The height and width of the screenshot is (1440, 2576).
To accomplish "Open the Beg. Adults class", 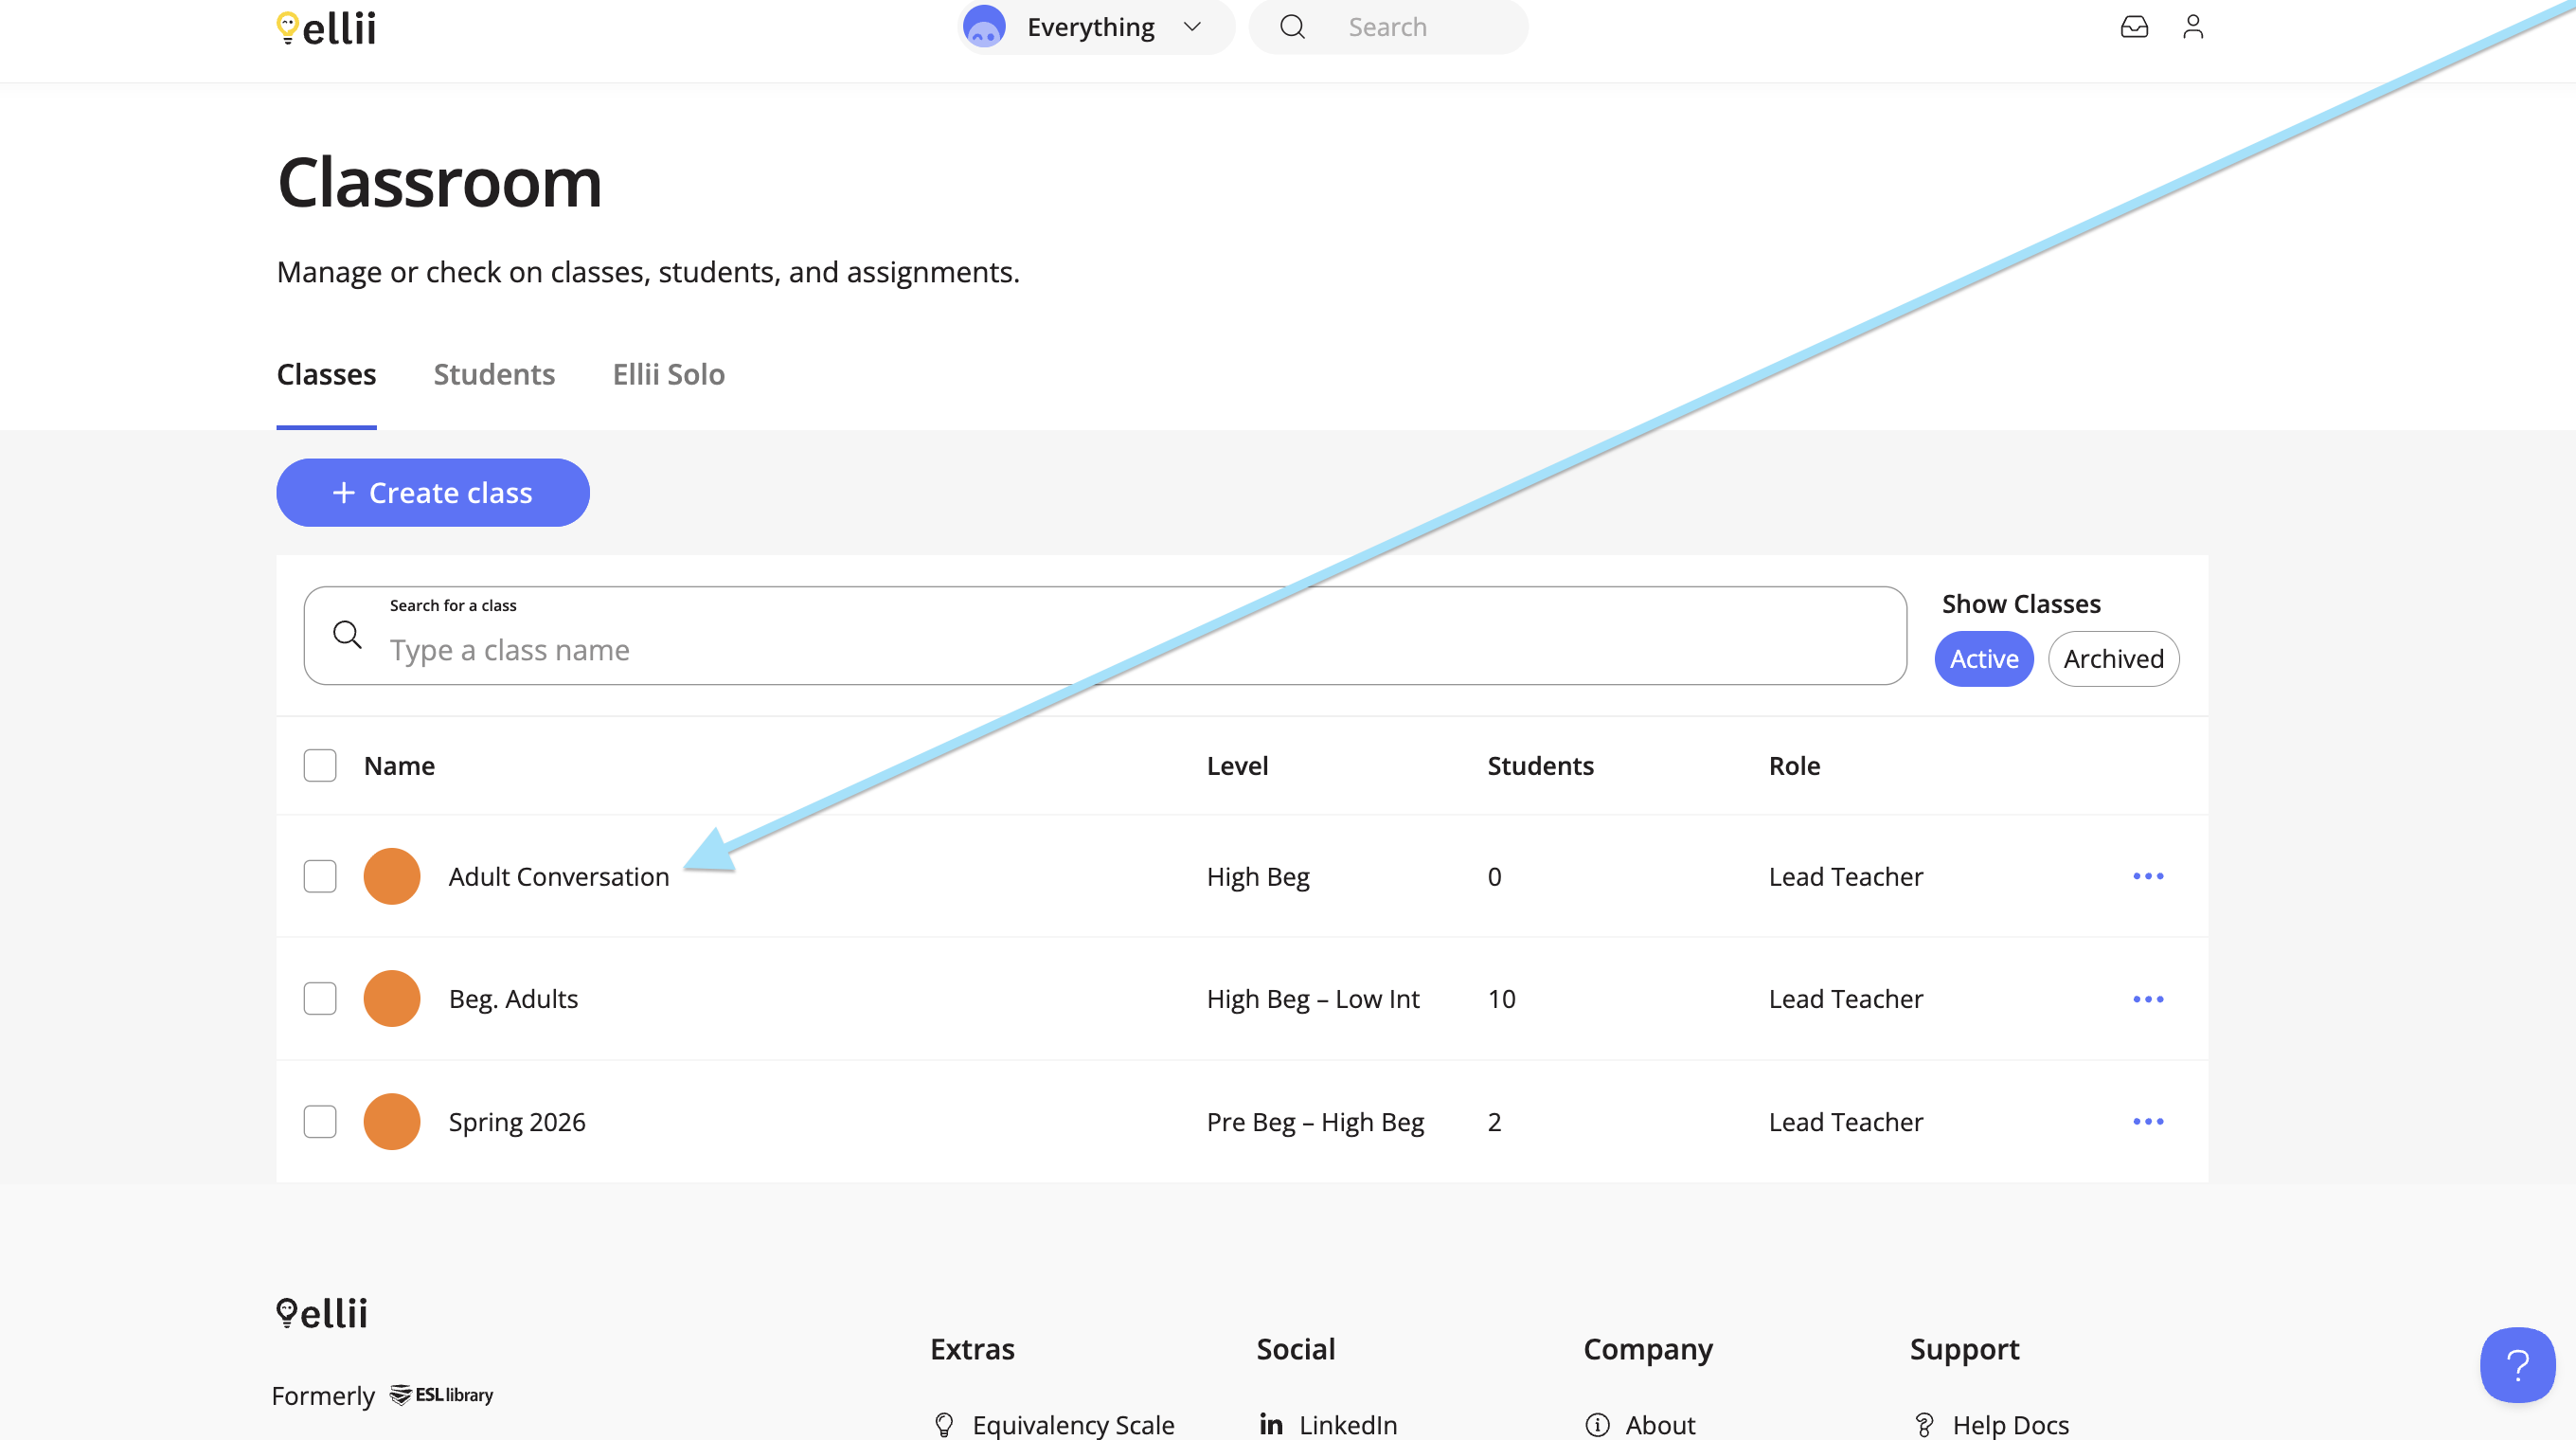I will point(513,999).
